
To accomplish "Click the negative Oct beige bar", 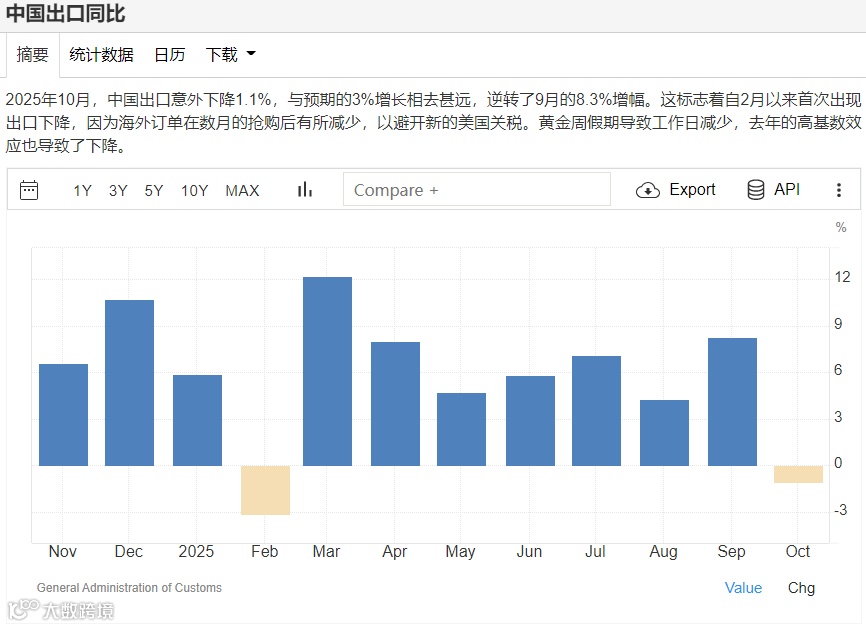I will (798, 475).
